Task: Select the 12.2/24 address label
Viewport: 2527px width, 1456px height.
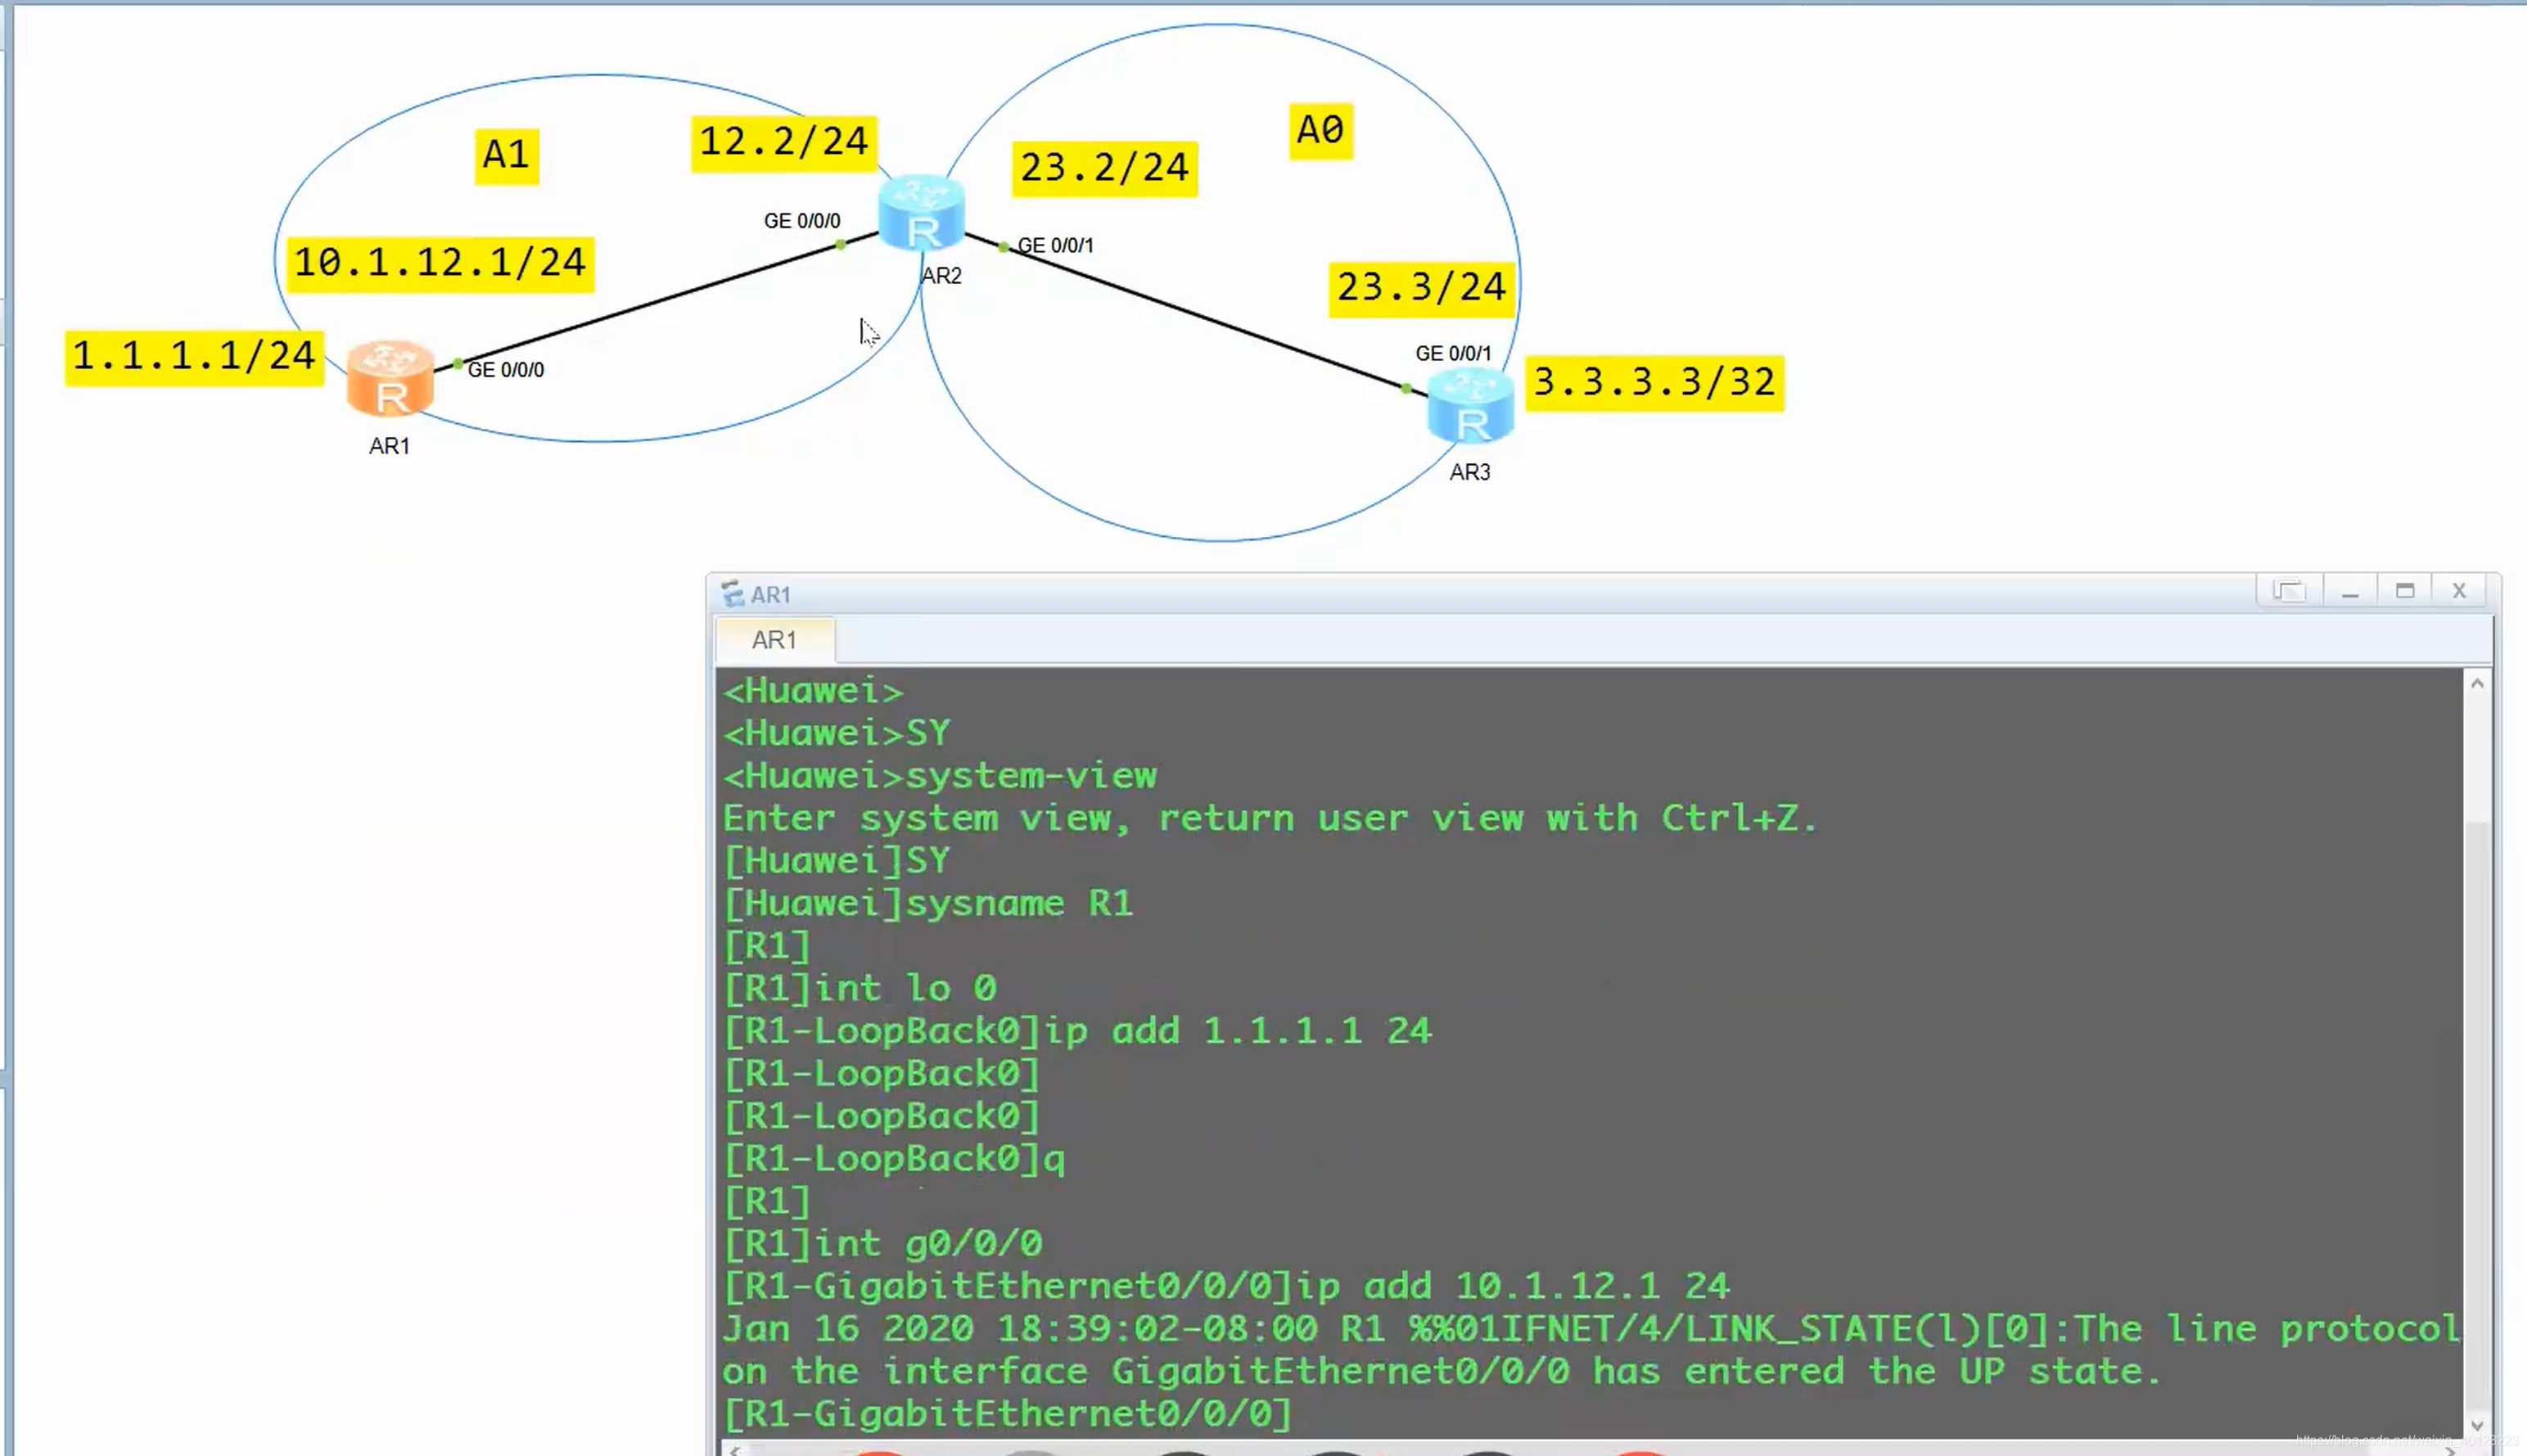Action: (x=783, y=143)
